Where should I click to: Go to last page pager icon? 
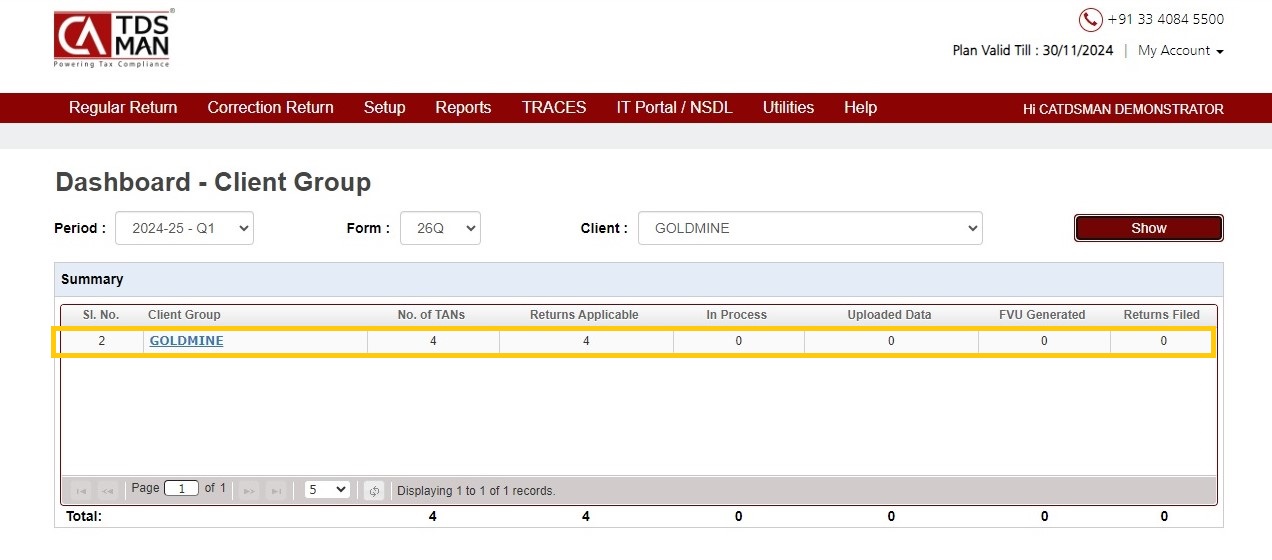point(276,490)
